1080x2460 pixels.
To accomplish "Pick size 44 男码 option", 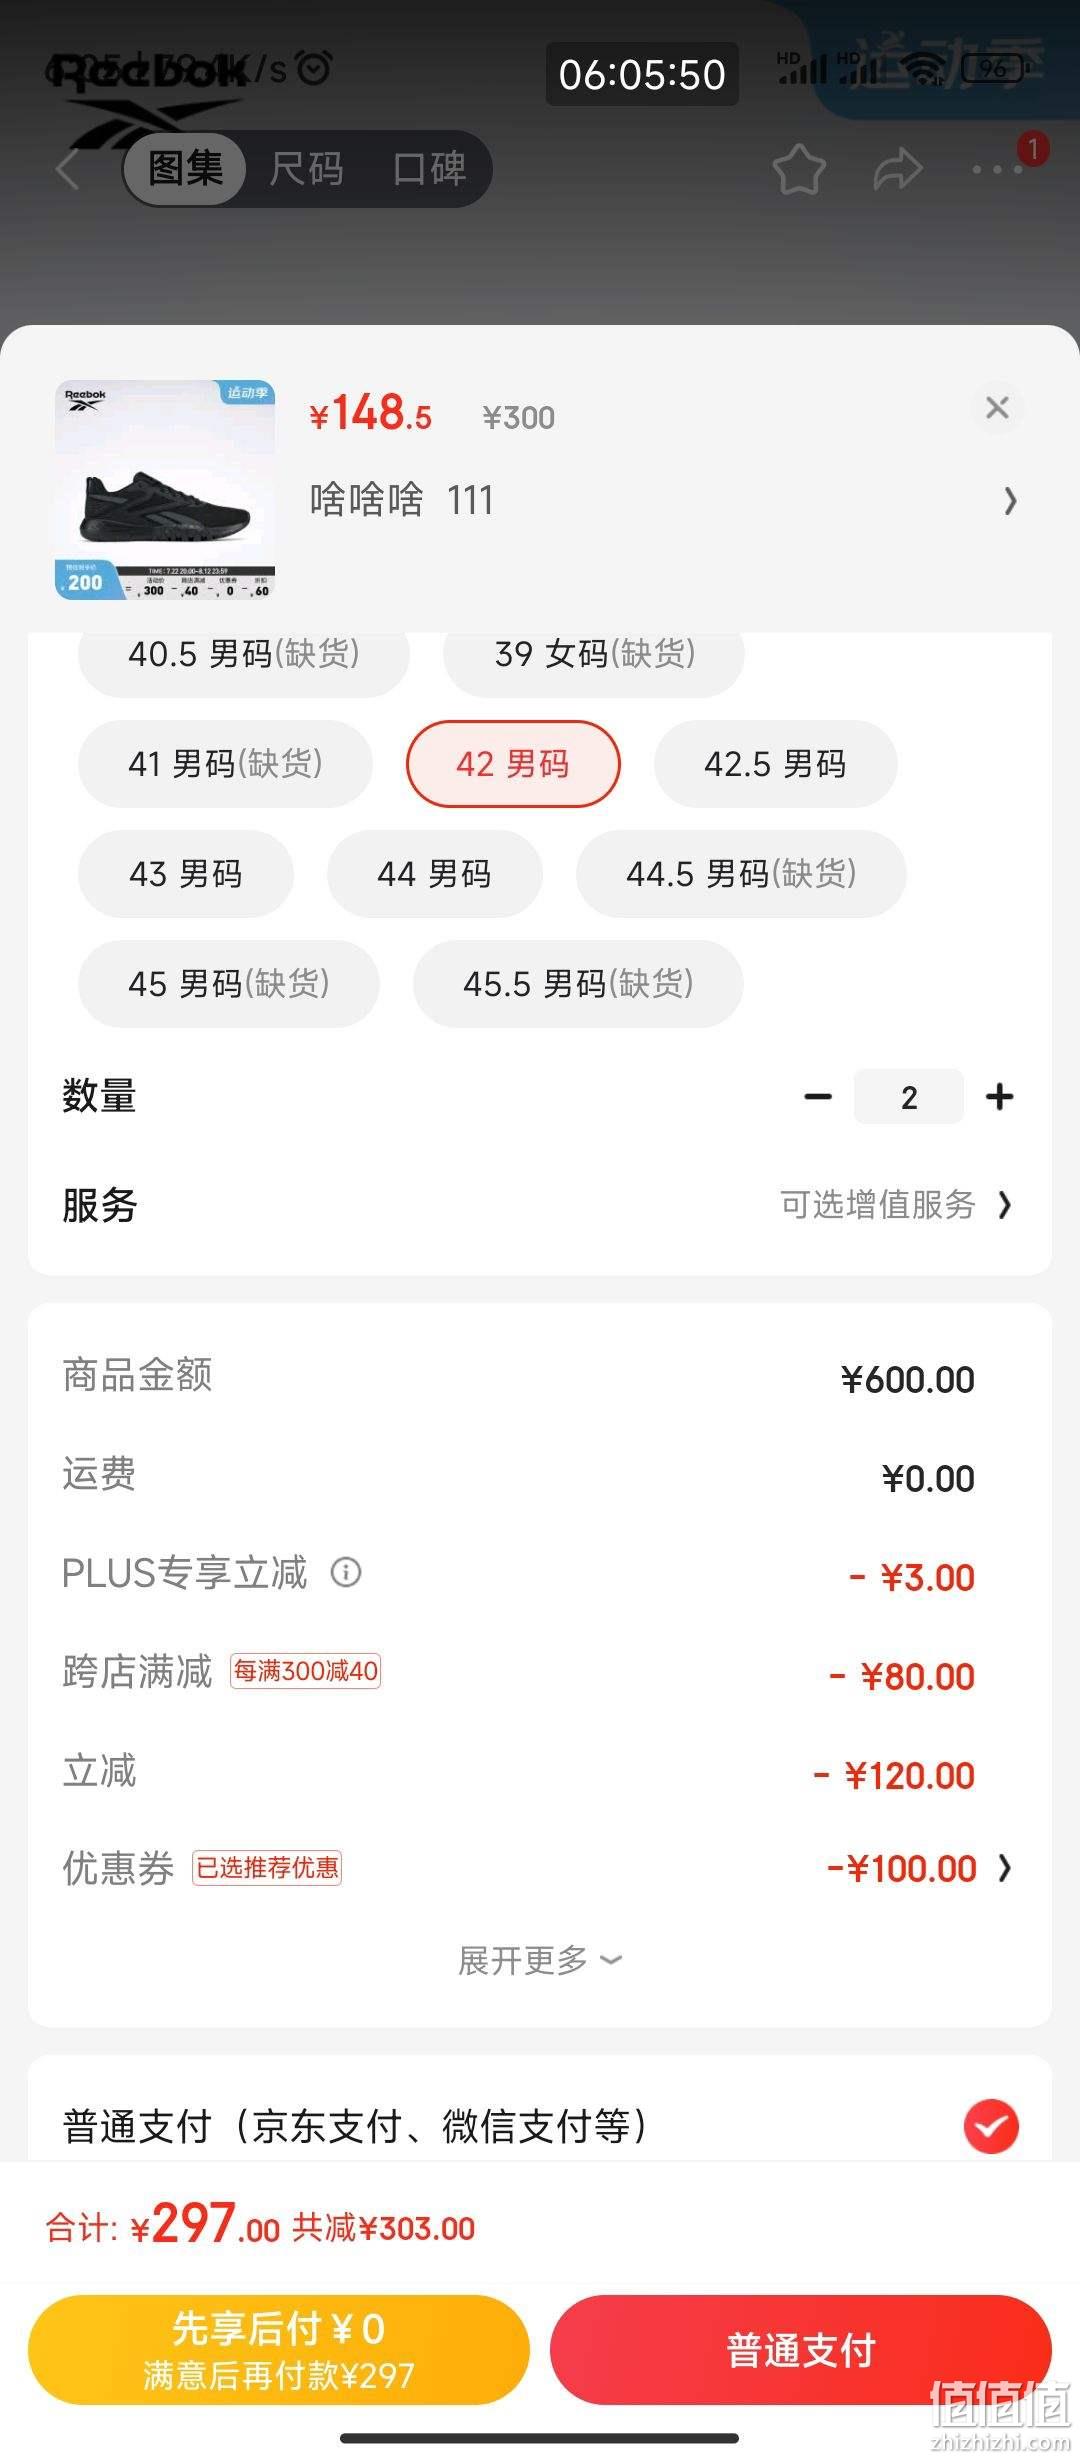I will [x=434, y=874].
